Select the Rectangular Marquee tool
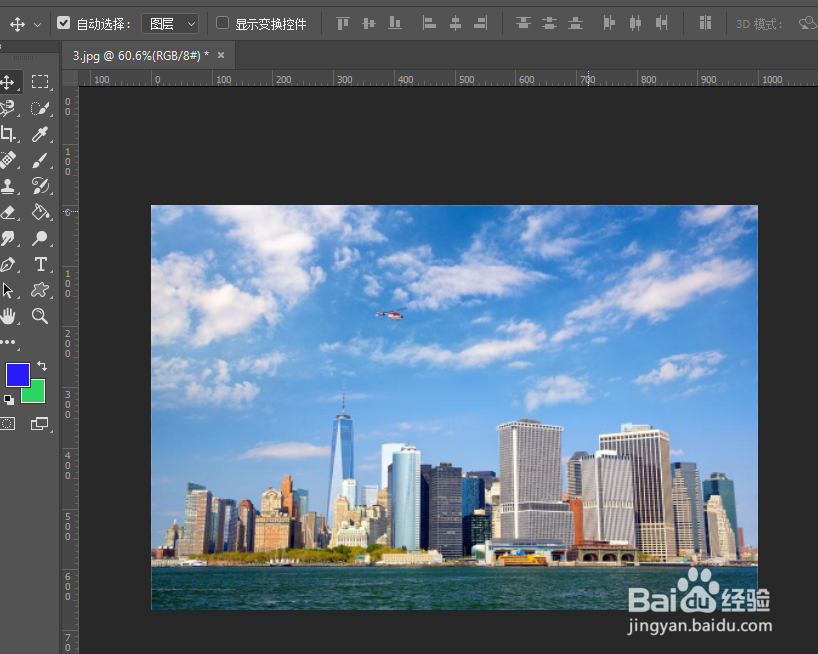The height and width of the screenshot is (654, 818). tap(40, 82)
